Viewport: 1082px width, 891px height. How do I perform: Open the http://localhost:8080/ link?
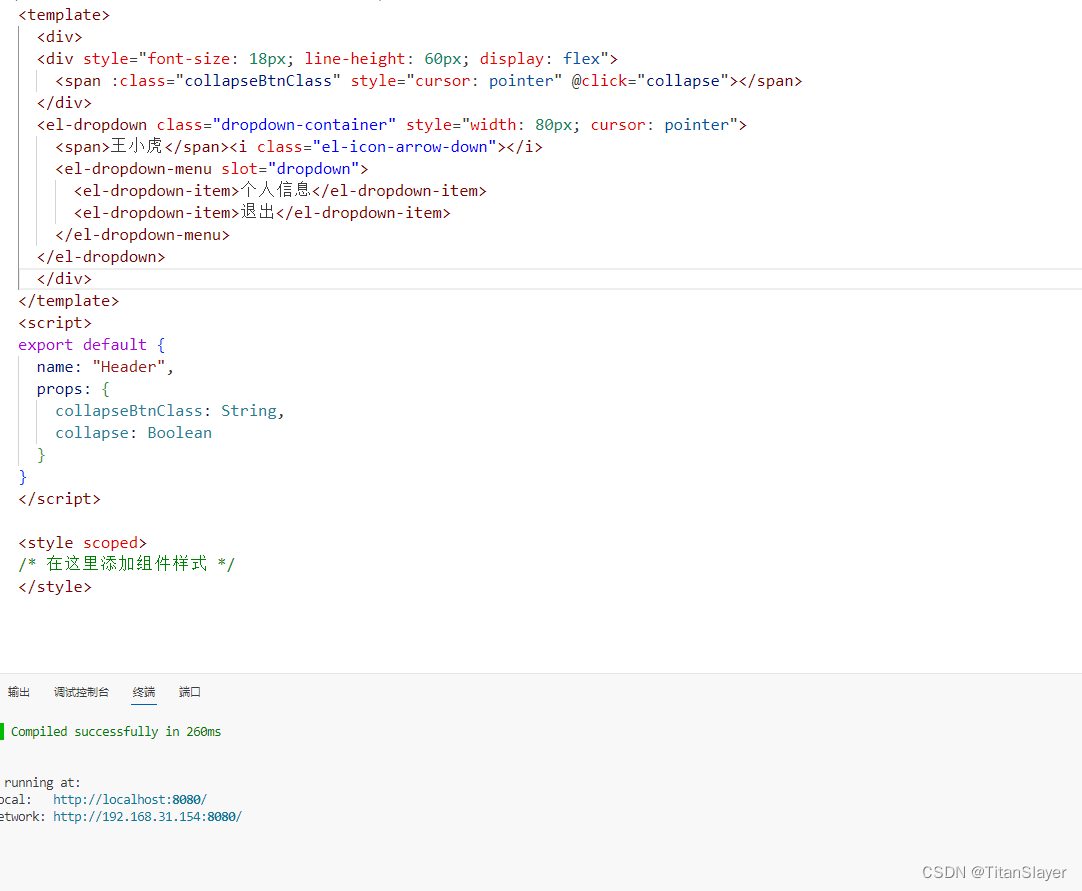[130, 799]
